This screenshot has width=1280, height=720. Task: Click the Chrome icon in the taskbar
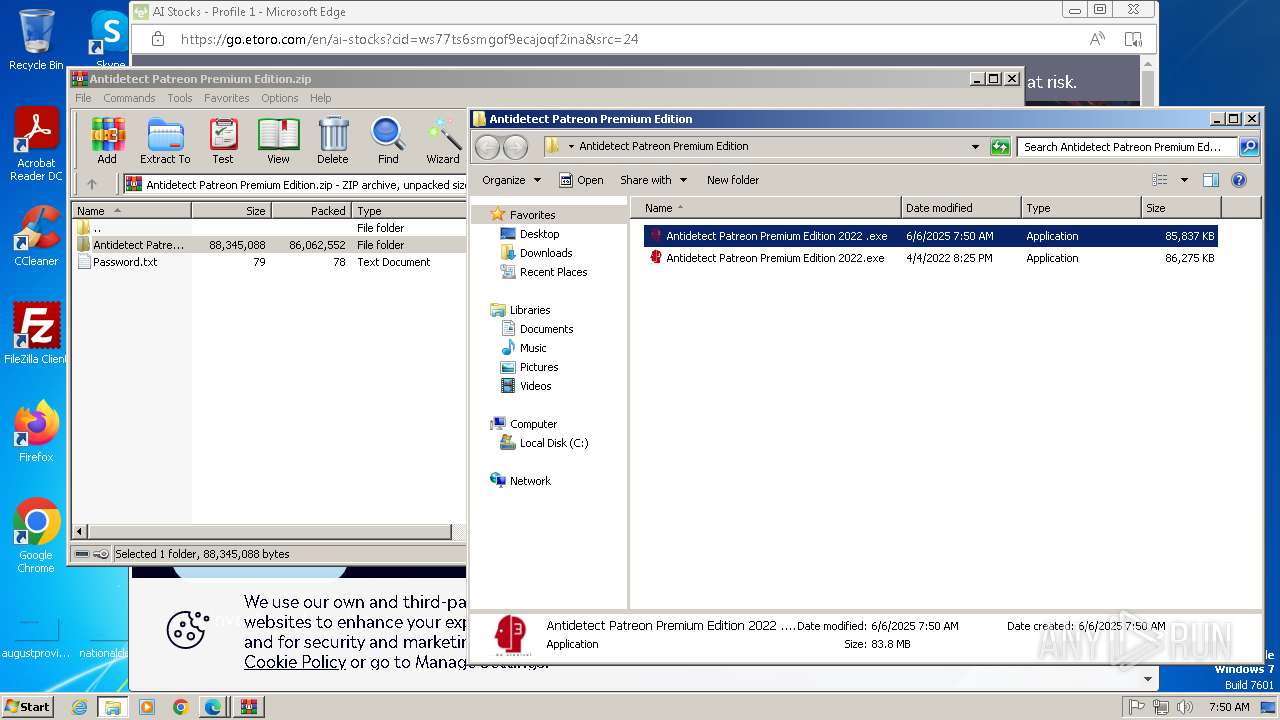click(x=180, y=707)
